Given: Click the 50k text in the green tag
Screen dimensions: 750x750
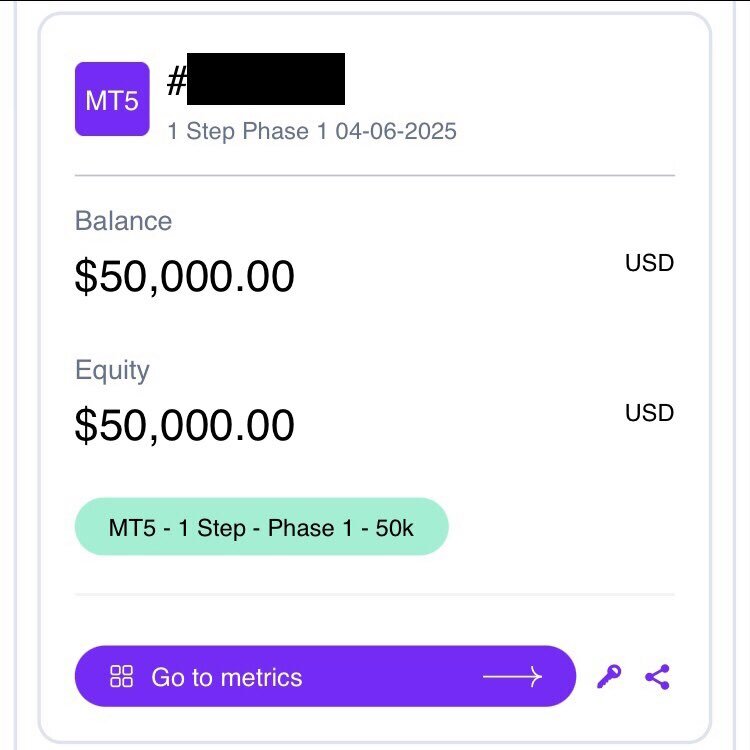Looking at the screenshot, I should [394, 527].
